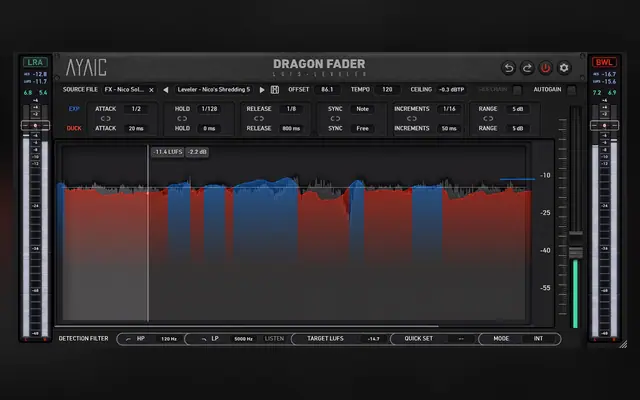Toggle the Attack link icon
Viewport: 640px width, 400px height.
(x=106, y=119)
